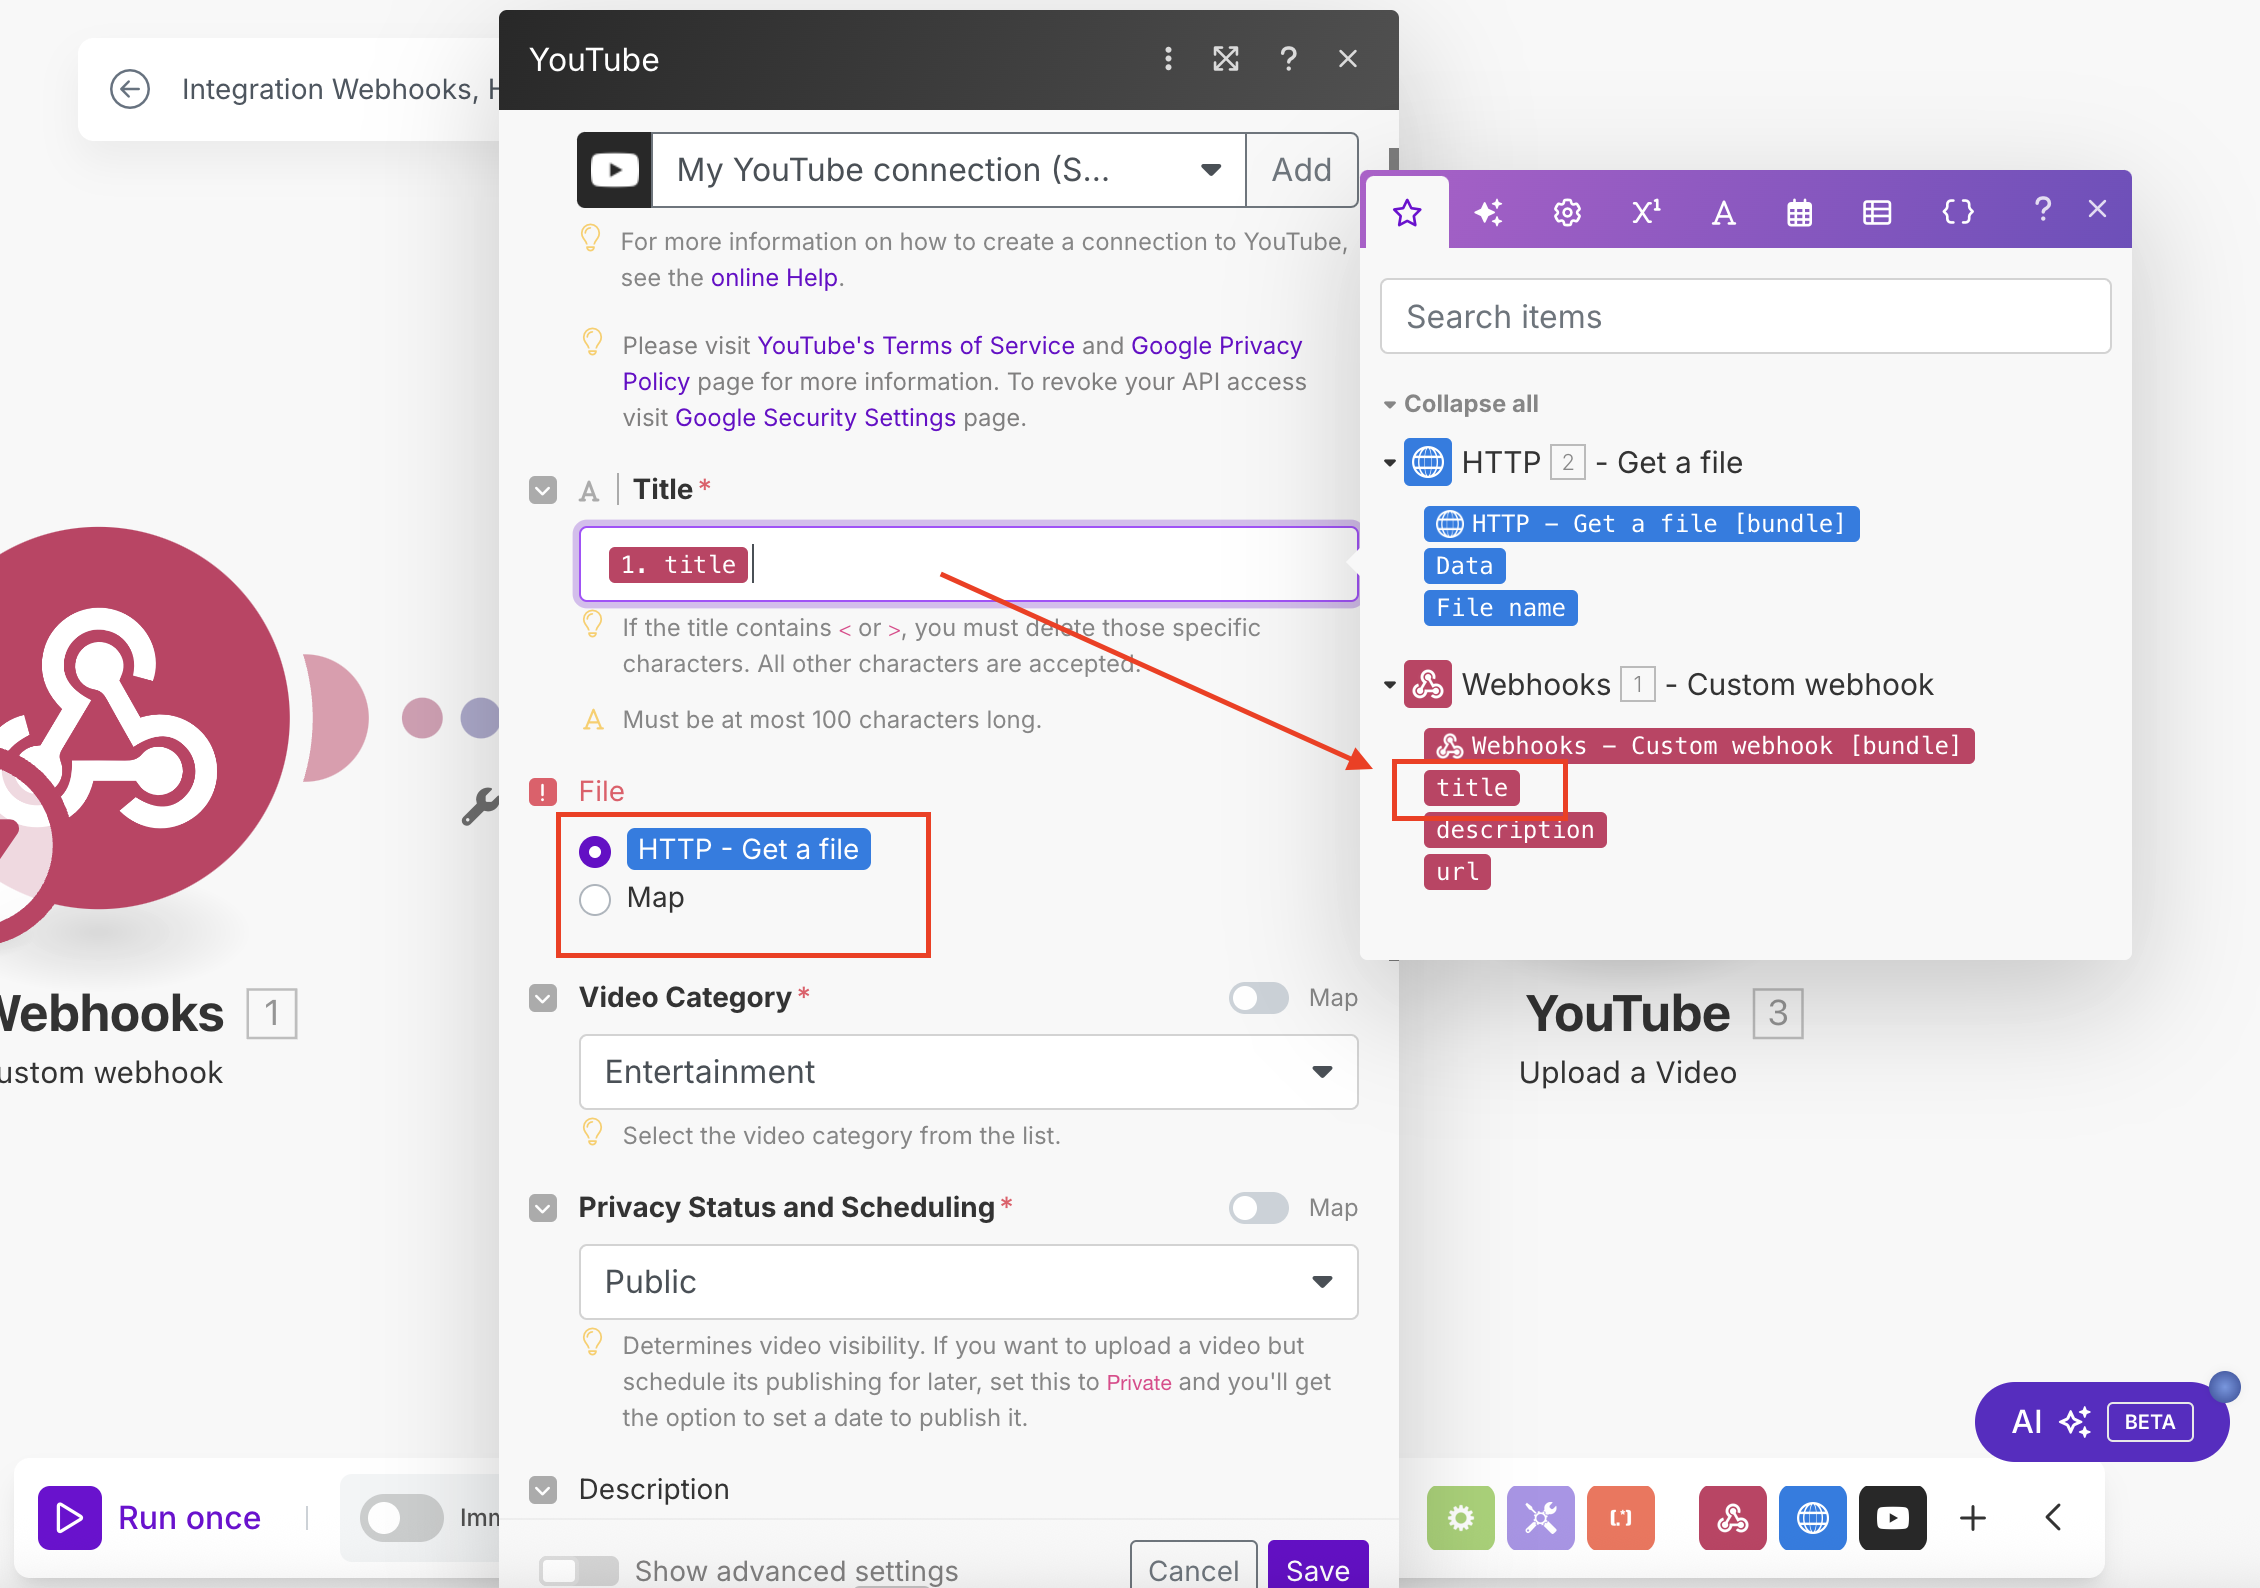Click the Save button
Image resolution: width=2260 pixels, height=1588 pixels.
click(1317, 1568)
